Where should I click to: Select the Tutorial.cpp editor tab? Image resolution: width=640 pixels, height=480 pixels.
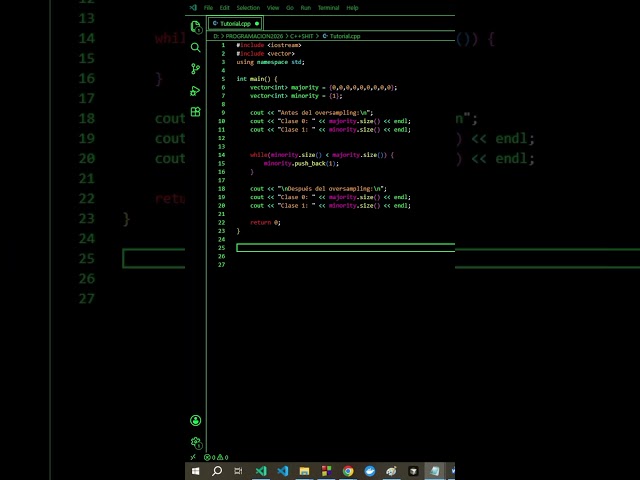(x=235, y=24)
